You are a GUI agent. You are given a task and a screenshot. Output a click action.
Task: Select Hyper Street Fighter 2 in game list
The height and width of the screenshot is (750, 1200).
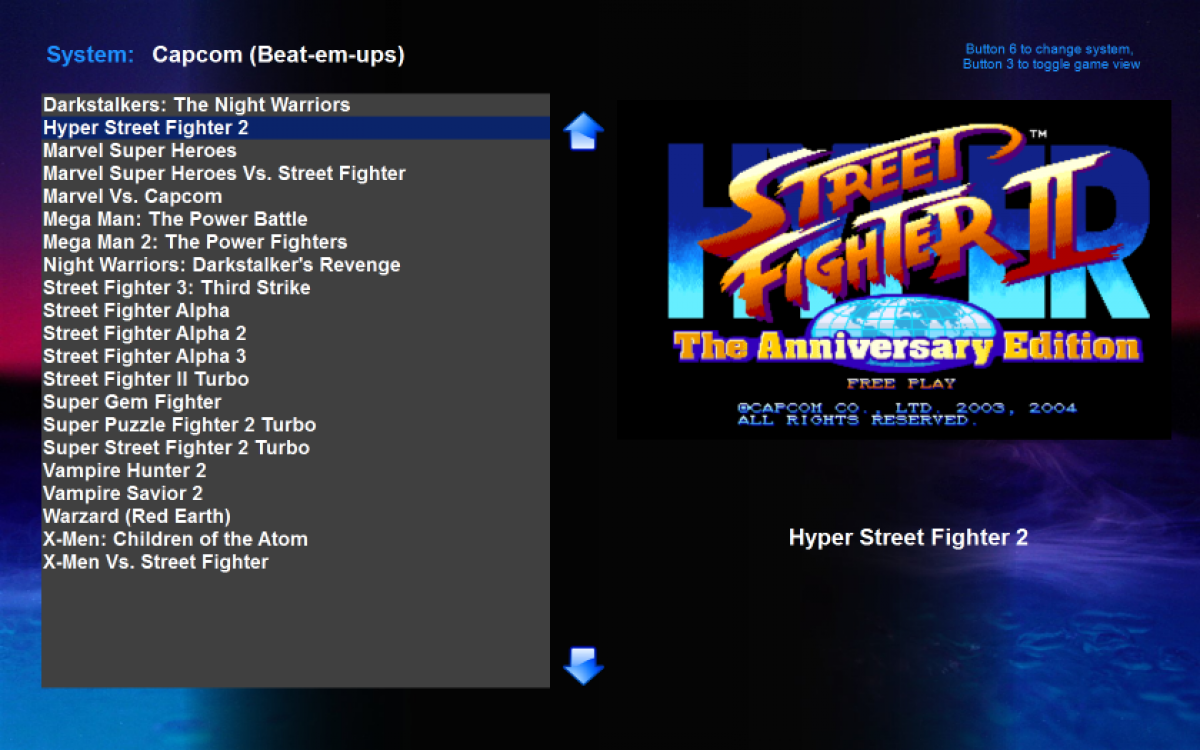point(295,128)
